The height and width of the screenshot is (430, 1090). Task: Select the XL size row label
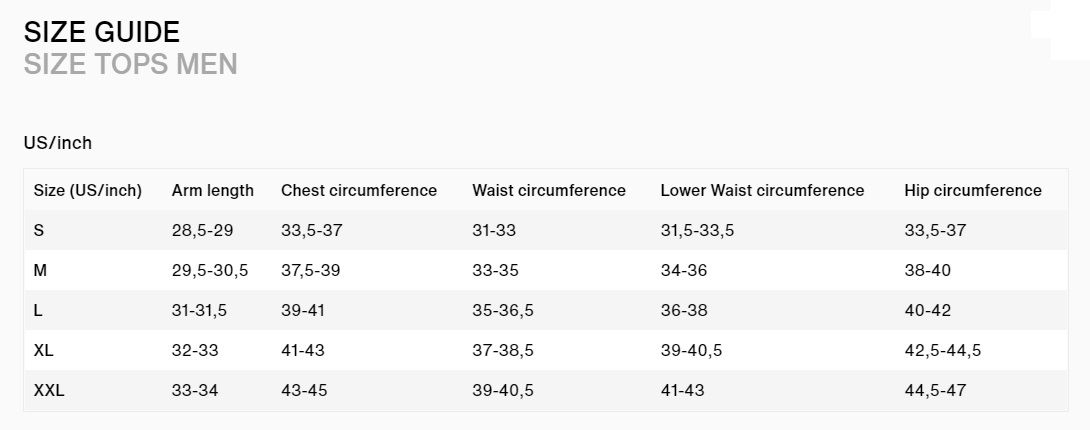[43, 350]
